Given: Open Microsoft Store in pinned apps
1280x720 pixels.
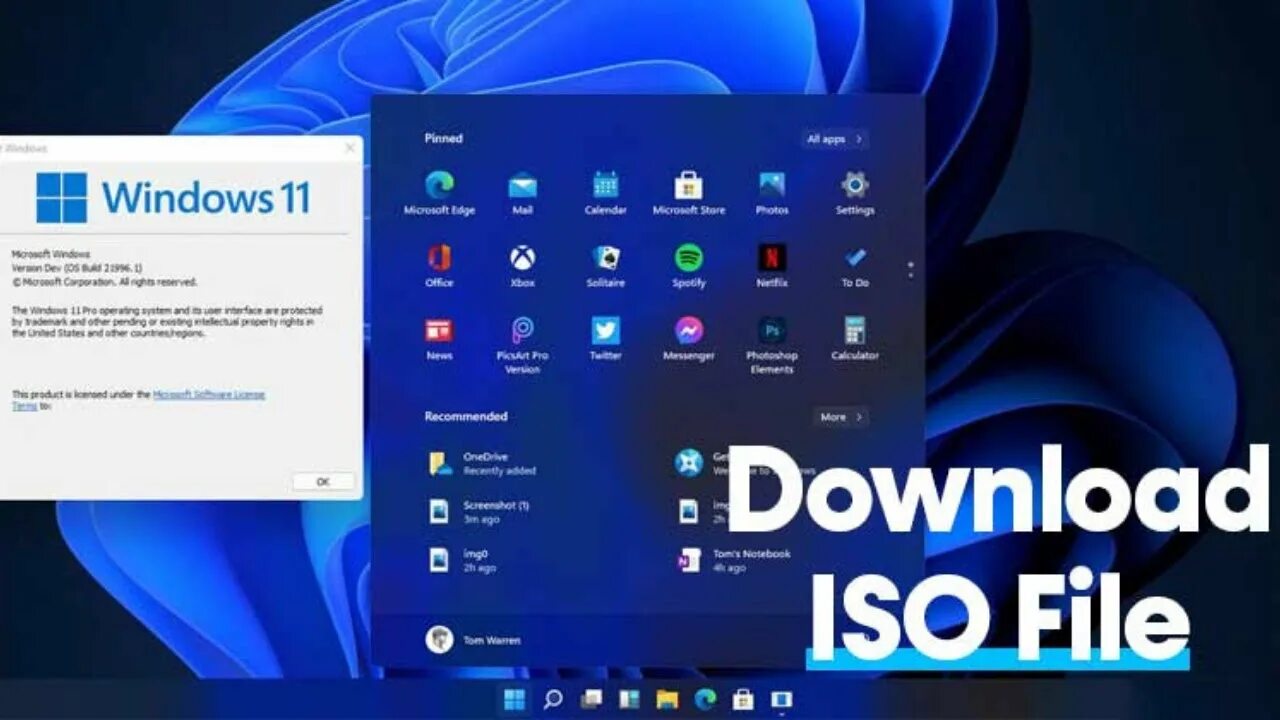Looking at the screenshot, I should 688,193.
